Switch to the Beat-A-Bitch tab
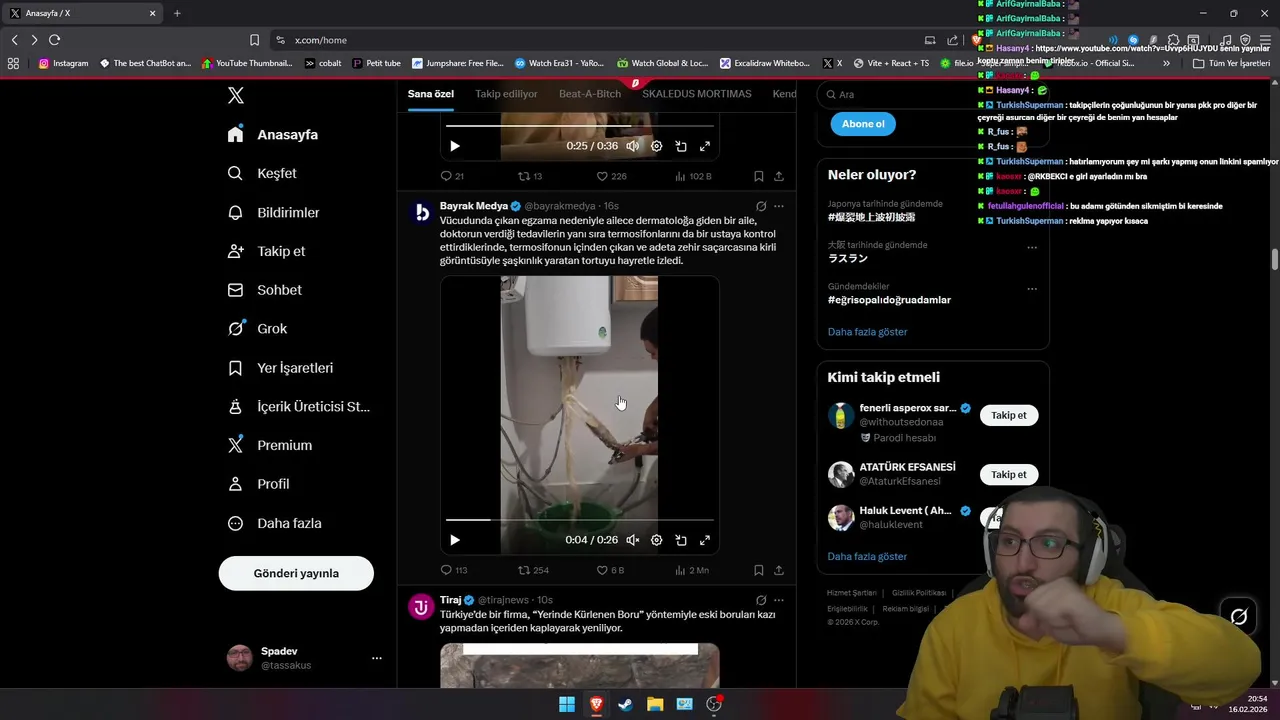This screenshot has width=1280, height=720. pos(590,94)
